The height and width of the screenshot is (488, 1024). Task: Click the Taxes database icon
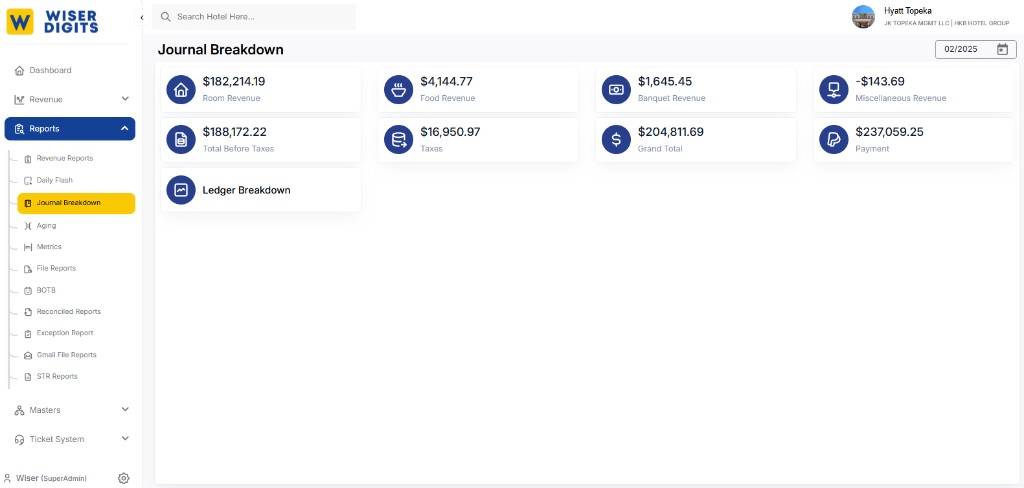(x=398, y=140)
